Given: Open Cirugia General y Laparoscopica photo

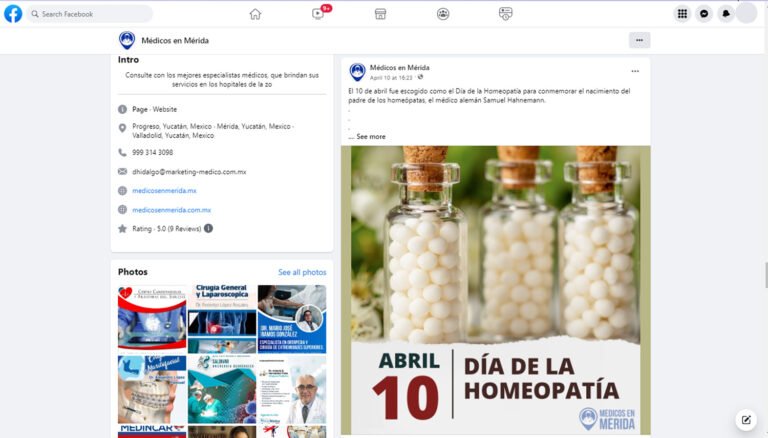Looking at the screenshot, I should pos(221,316).
